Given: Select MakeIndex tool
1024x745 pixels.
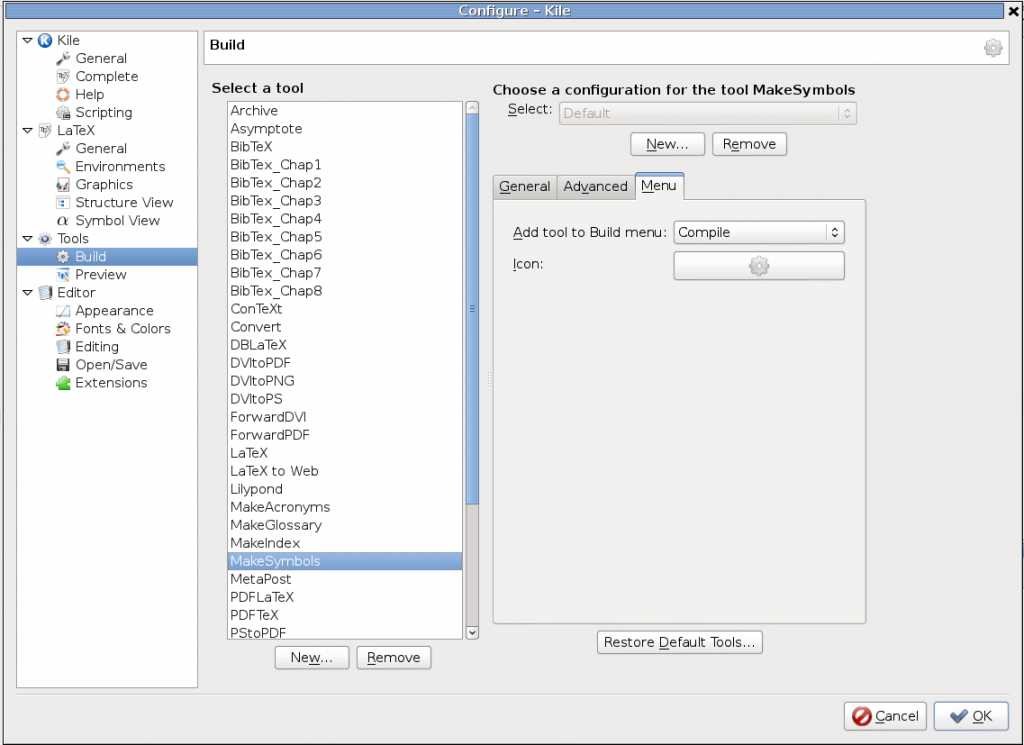Looking at the screenshot, I should (345, 543).
